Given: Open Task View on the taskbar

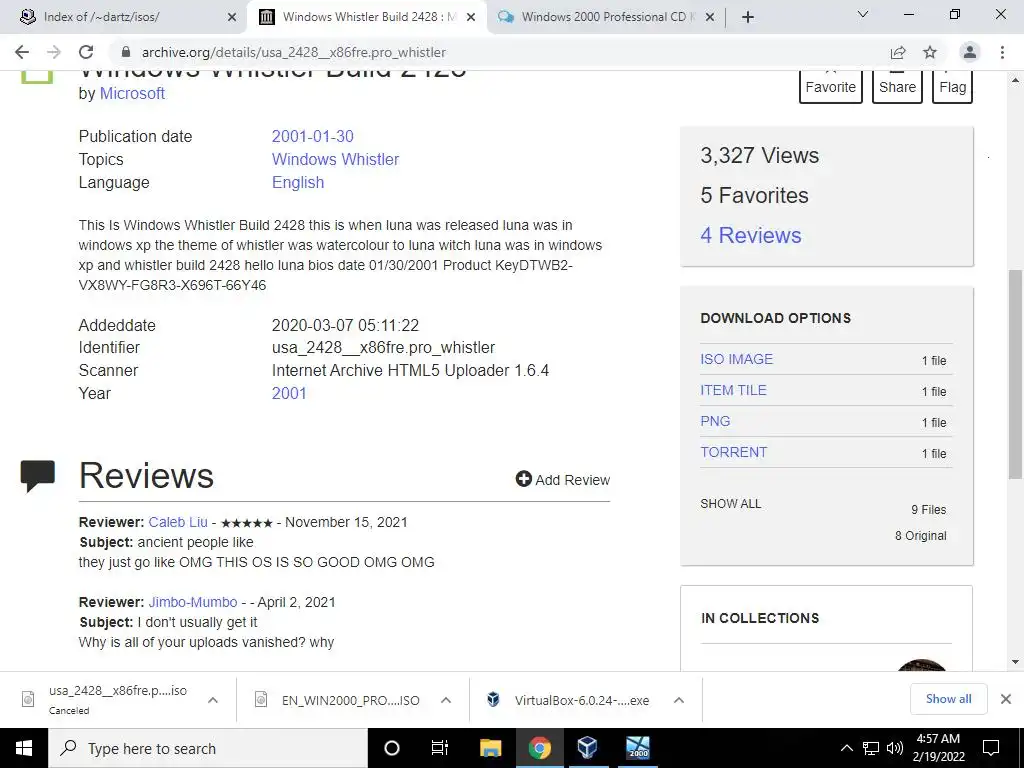Looking at the screenshot, I should coord(440,748).
